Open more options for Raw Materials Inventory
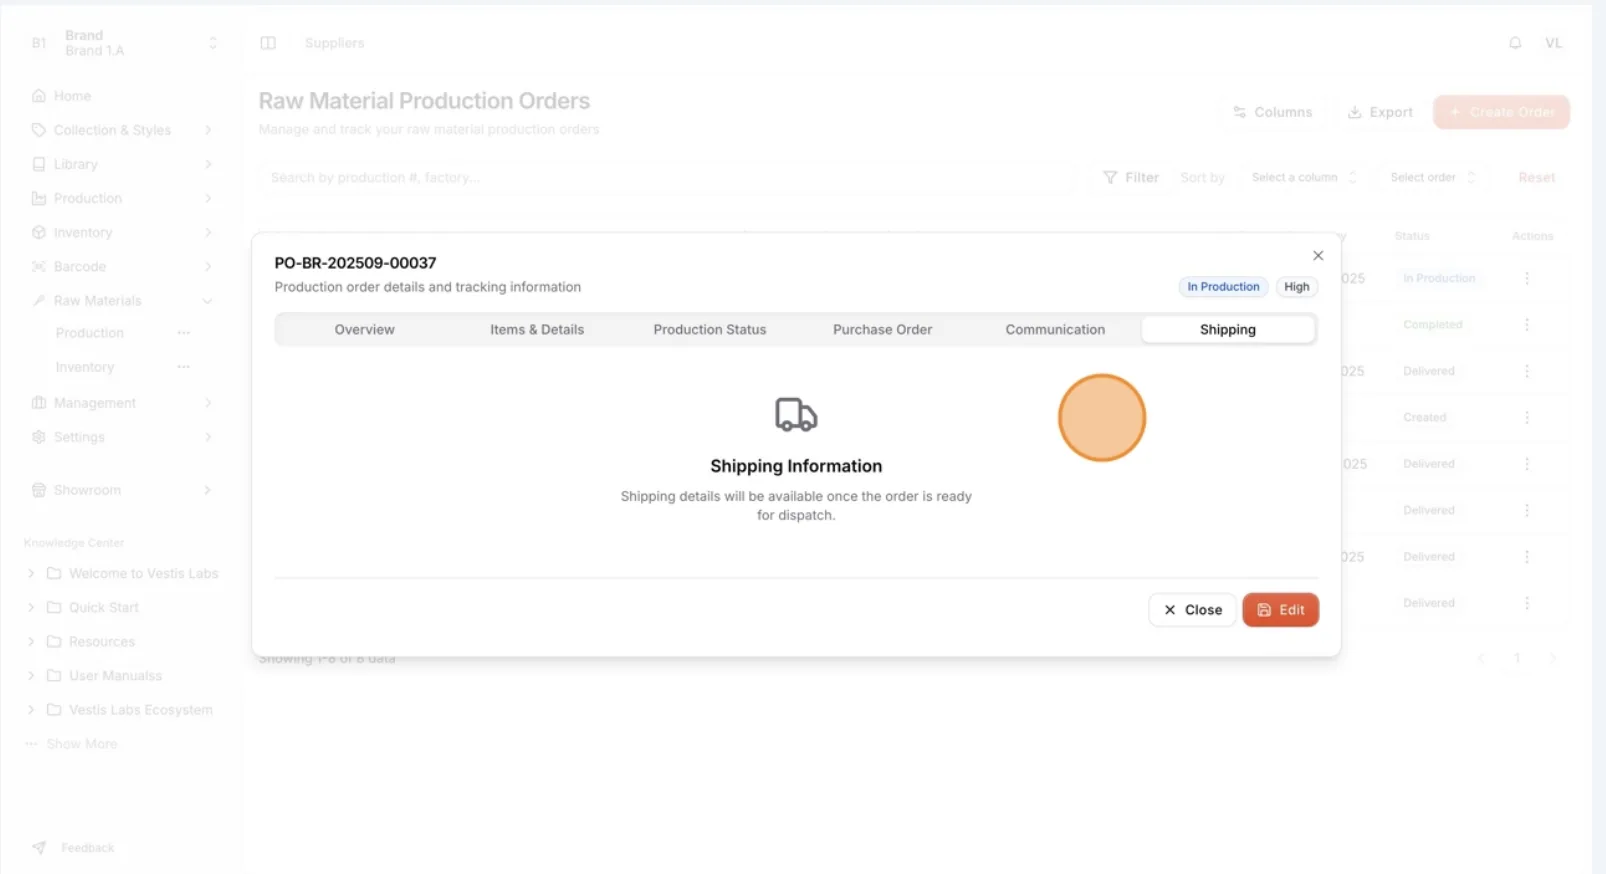This screenshot has width=1606, height=874. pyautogui.click(x=183, y=367)
